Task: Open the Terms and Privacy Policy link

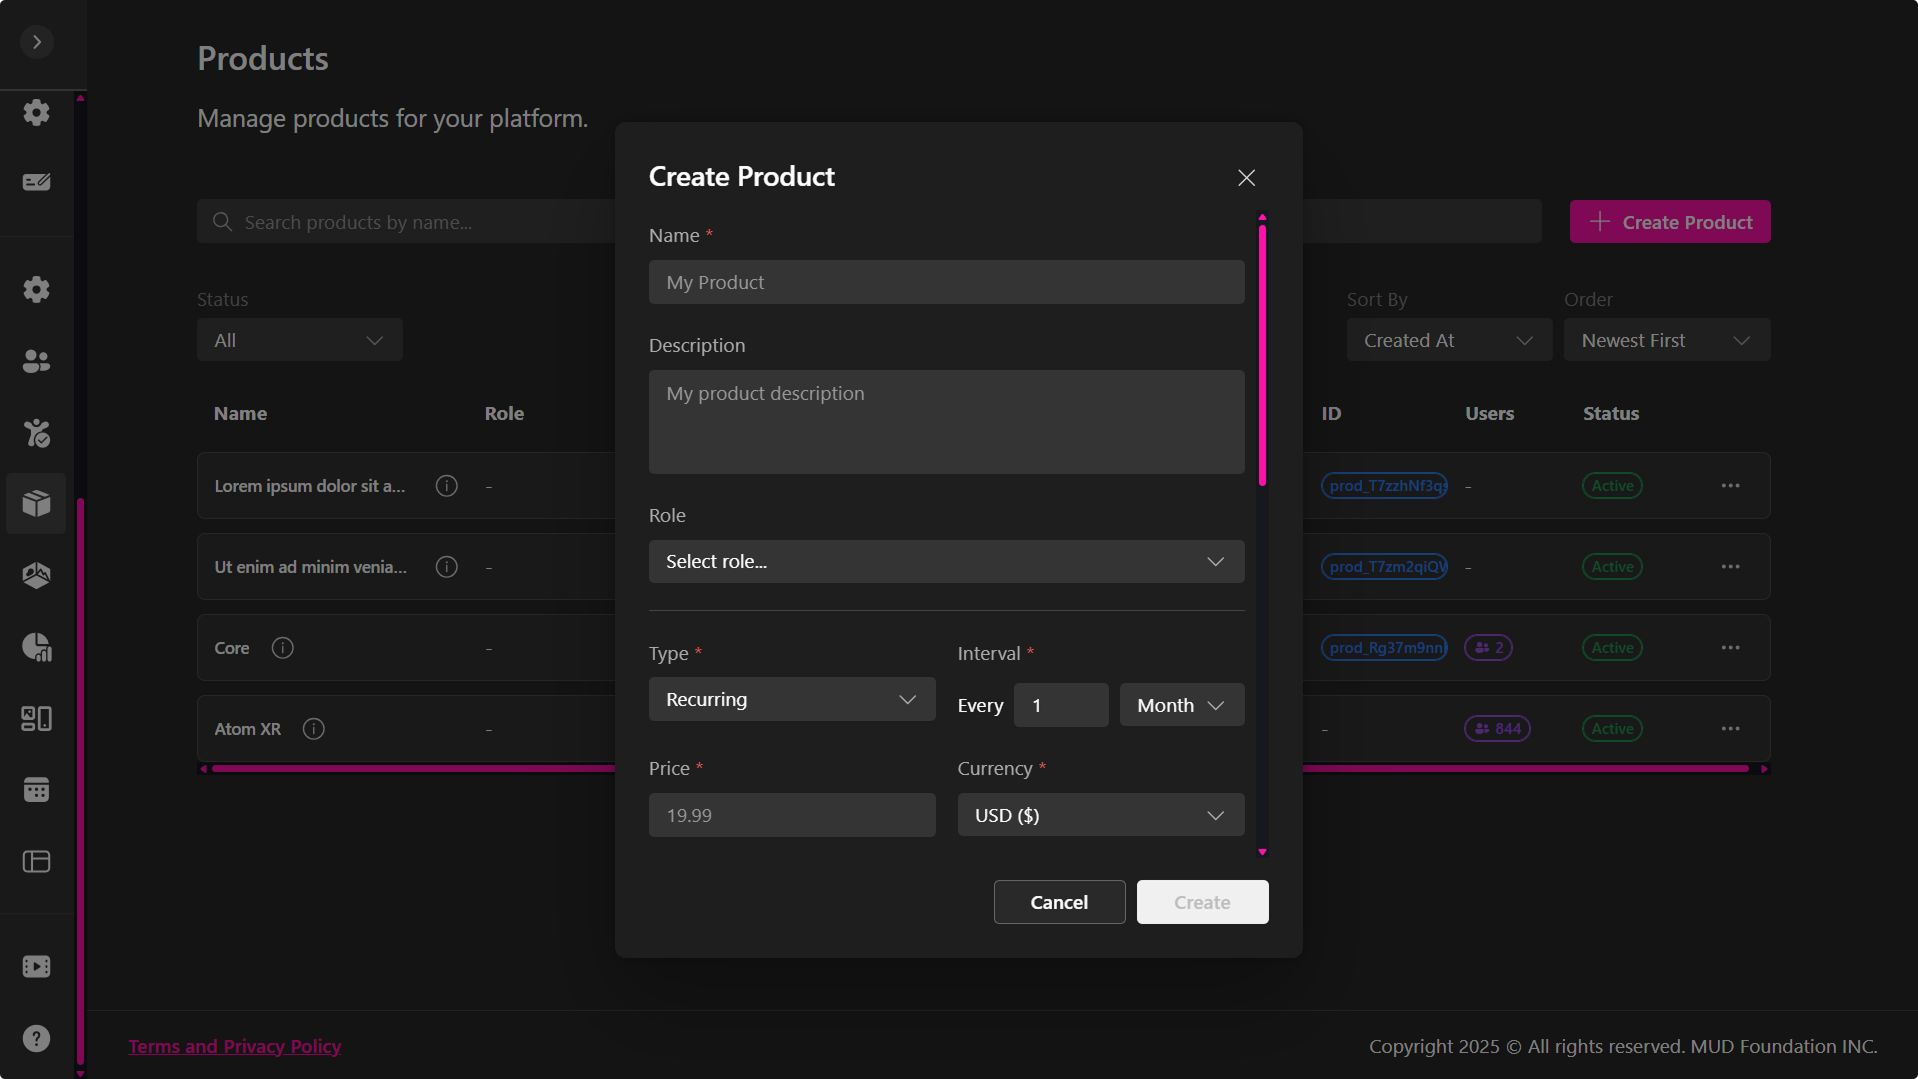Action: tap(234, 1046)
